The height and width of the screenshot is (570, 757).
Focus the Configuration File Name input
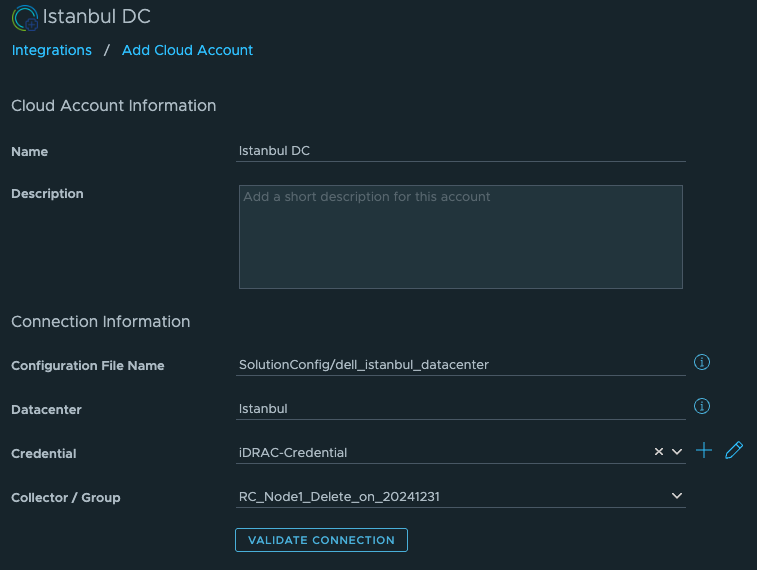[461, 365]
